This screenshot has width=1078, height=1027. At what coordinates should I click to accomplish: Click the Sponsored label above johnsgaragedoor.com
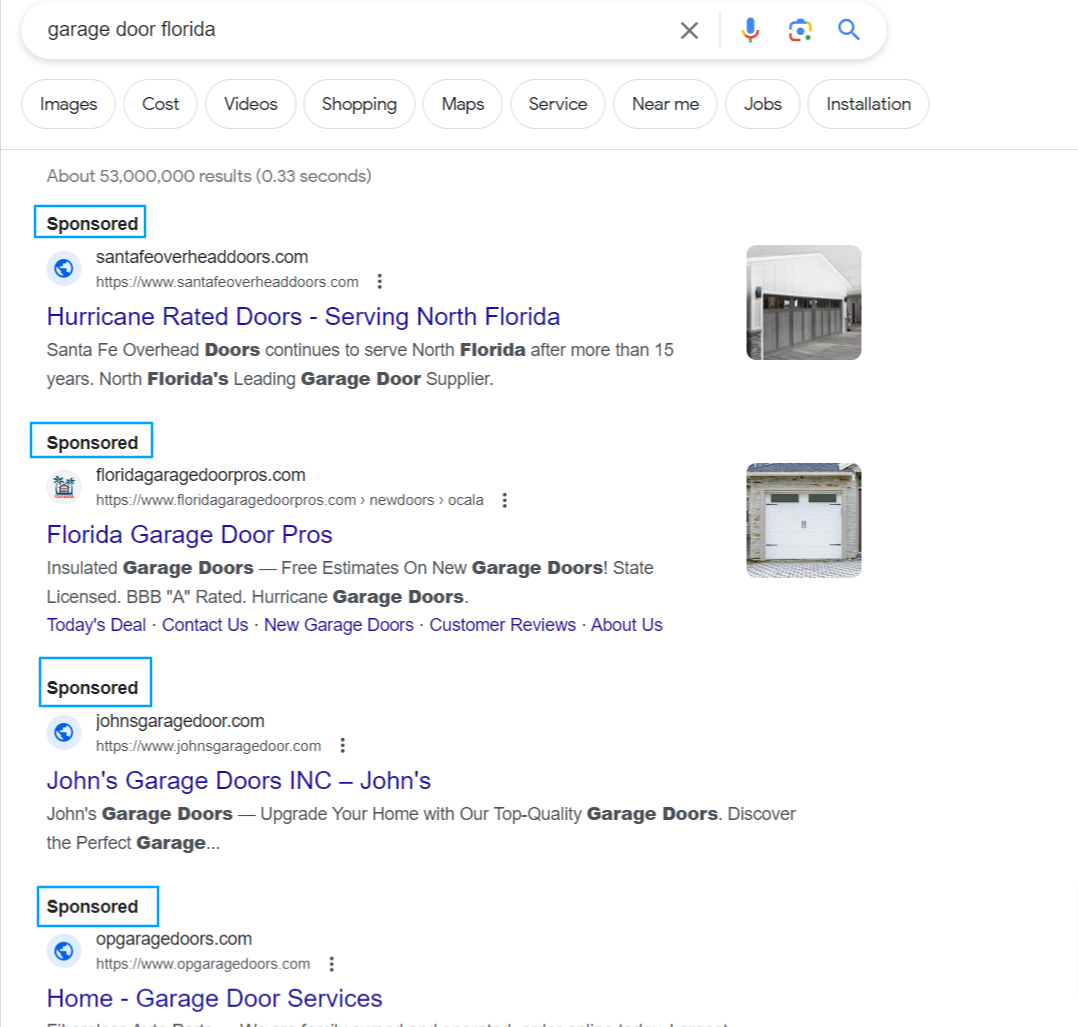click(x=92, y=688)
